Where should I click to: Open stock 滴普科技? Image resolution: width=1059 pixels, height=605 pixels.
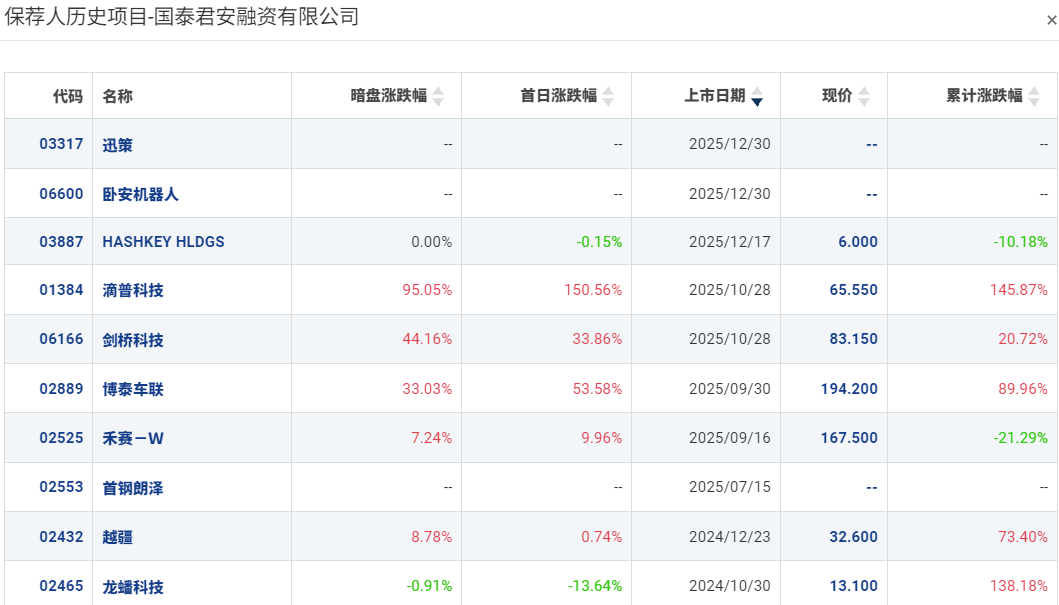[x=133, y=290]
